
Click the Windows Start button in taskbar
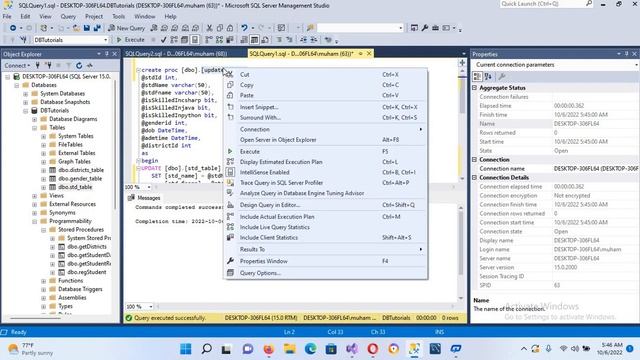click(186, 349)
